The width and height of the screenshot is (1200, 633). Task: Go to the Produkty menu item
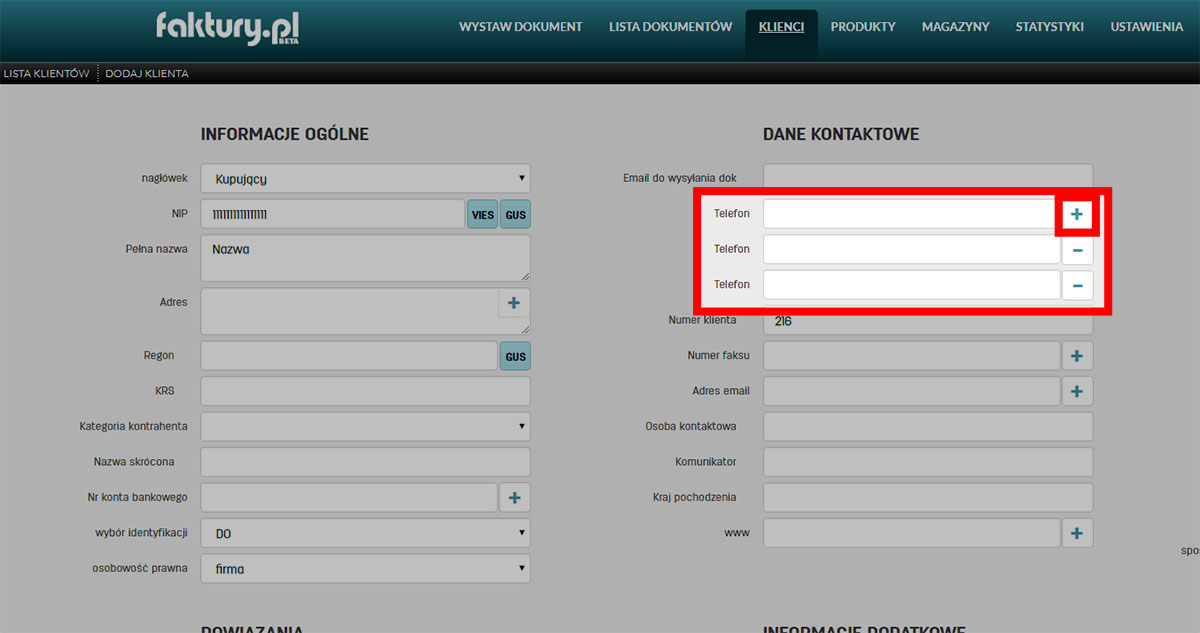tap(863, 27)
